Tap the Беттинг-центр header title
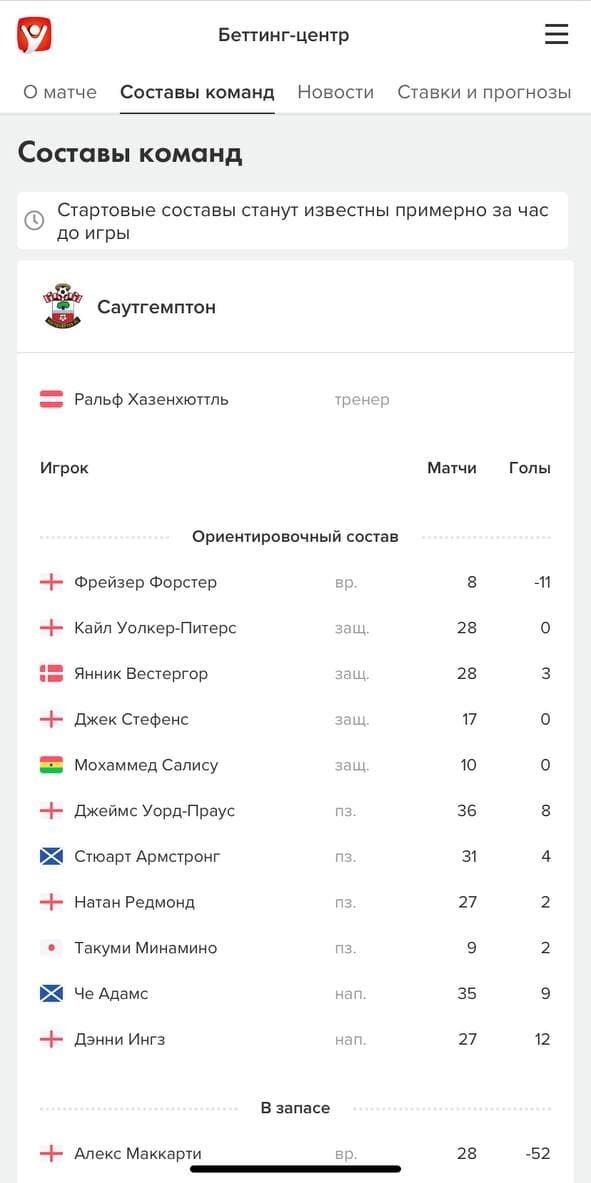 [284, 35]
